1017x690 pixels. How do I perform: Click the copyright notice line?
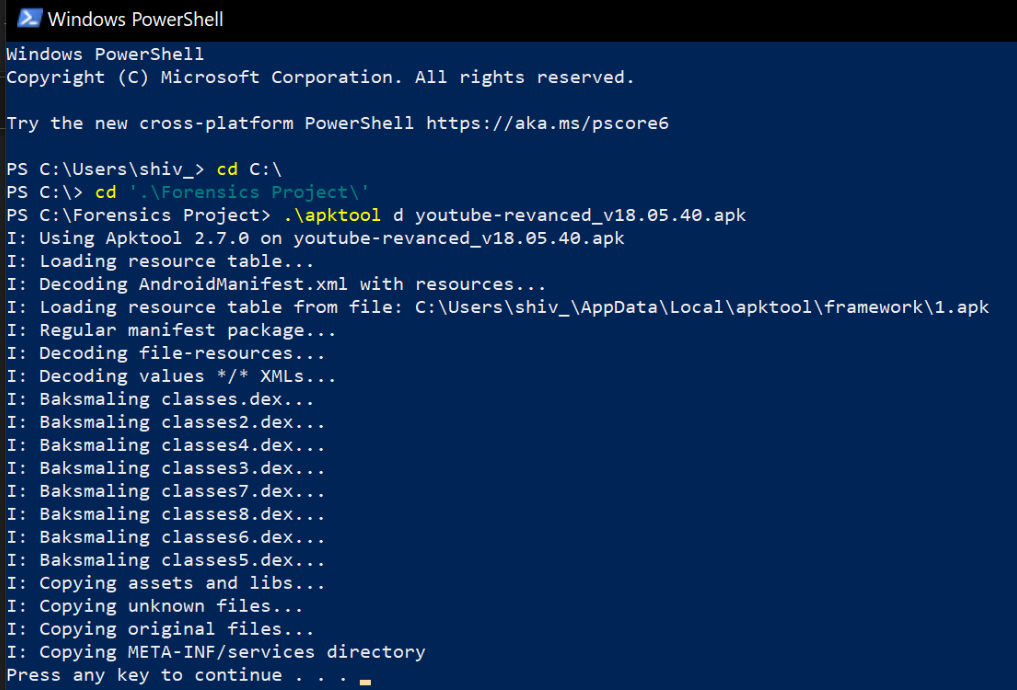pos(320,76)
